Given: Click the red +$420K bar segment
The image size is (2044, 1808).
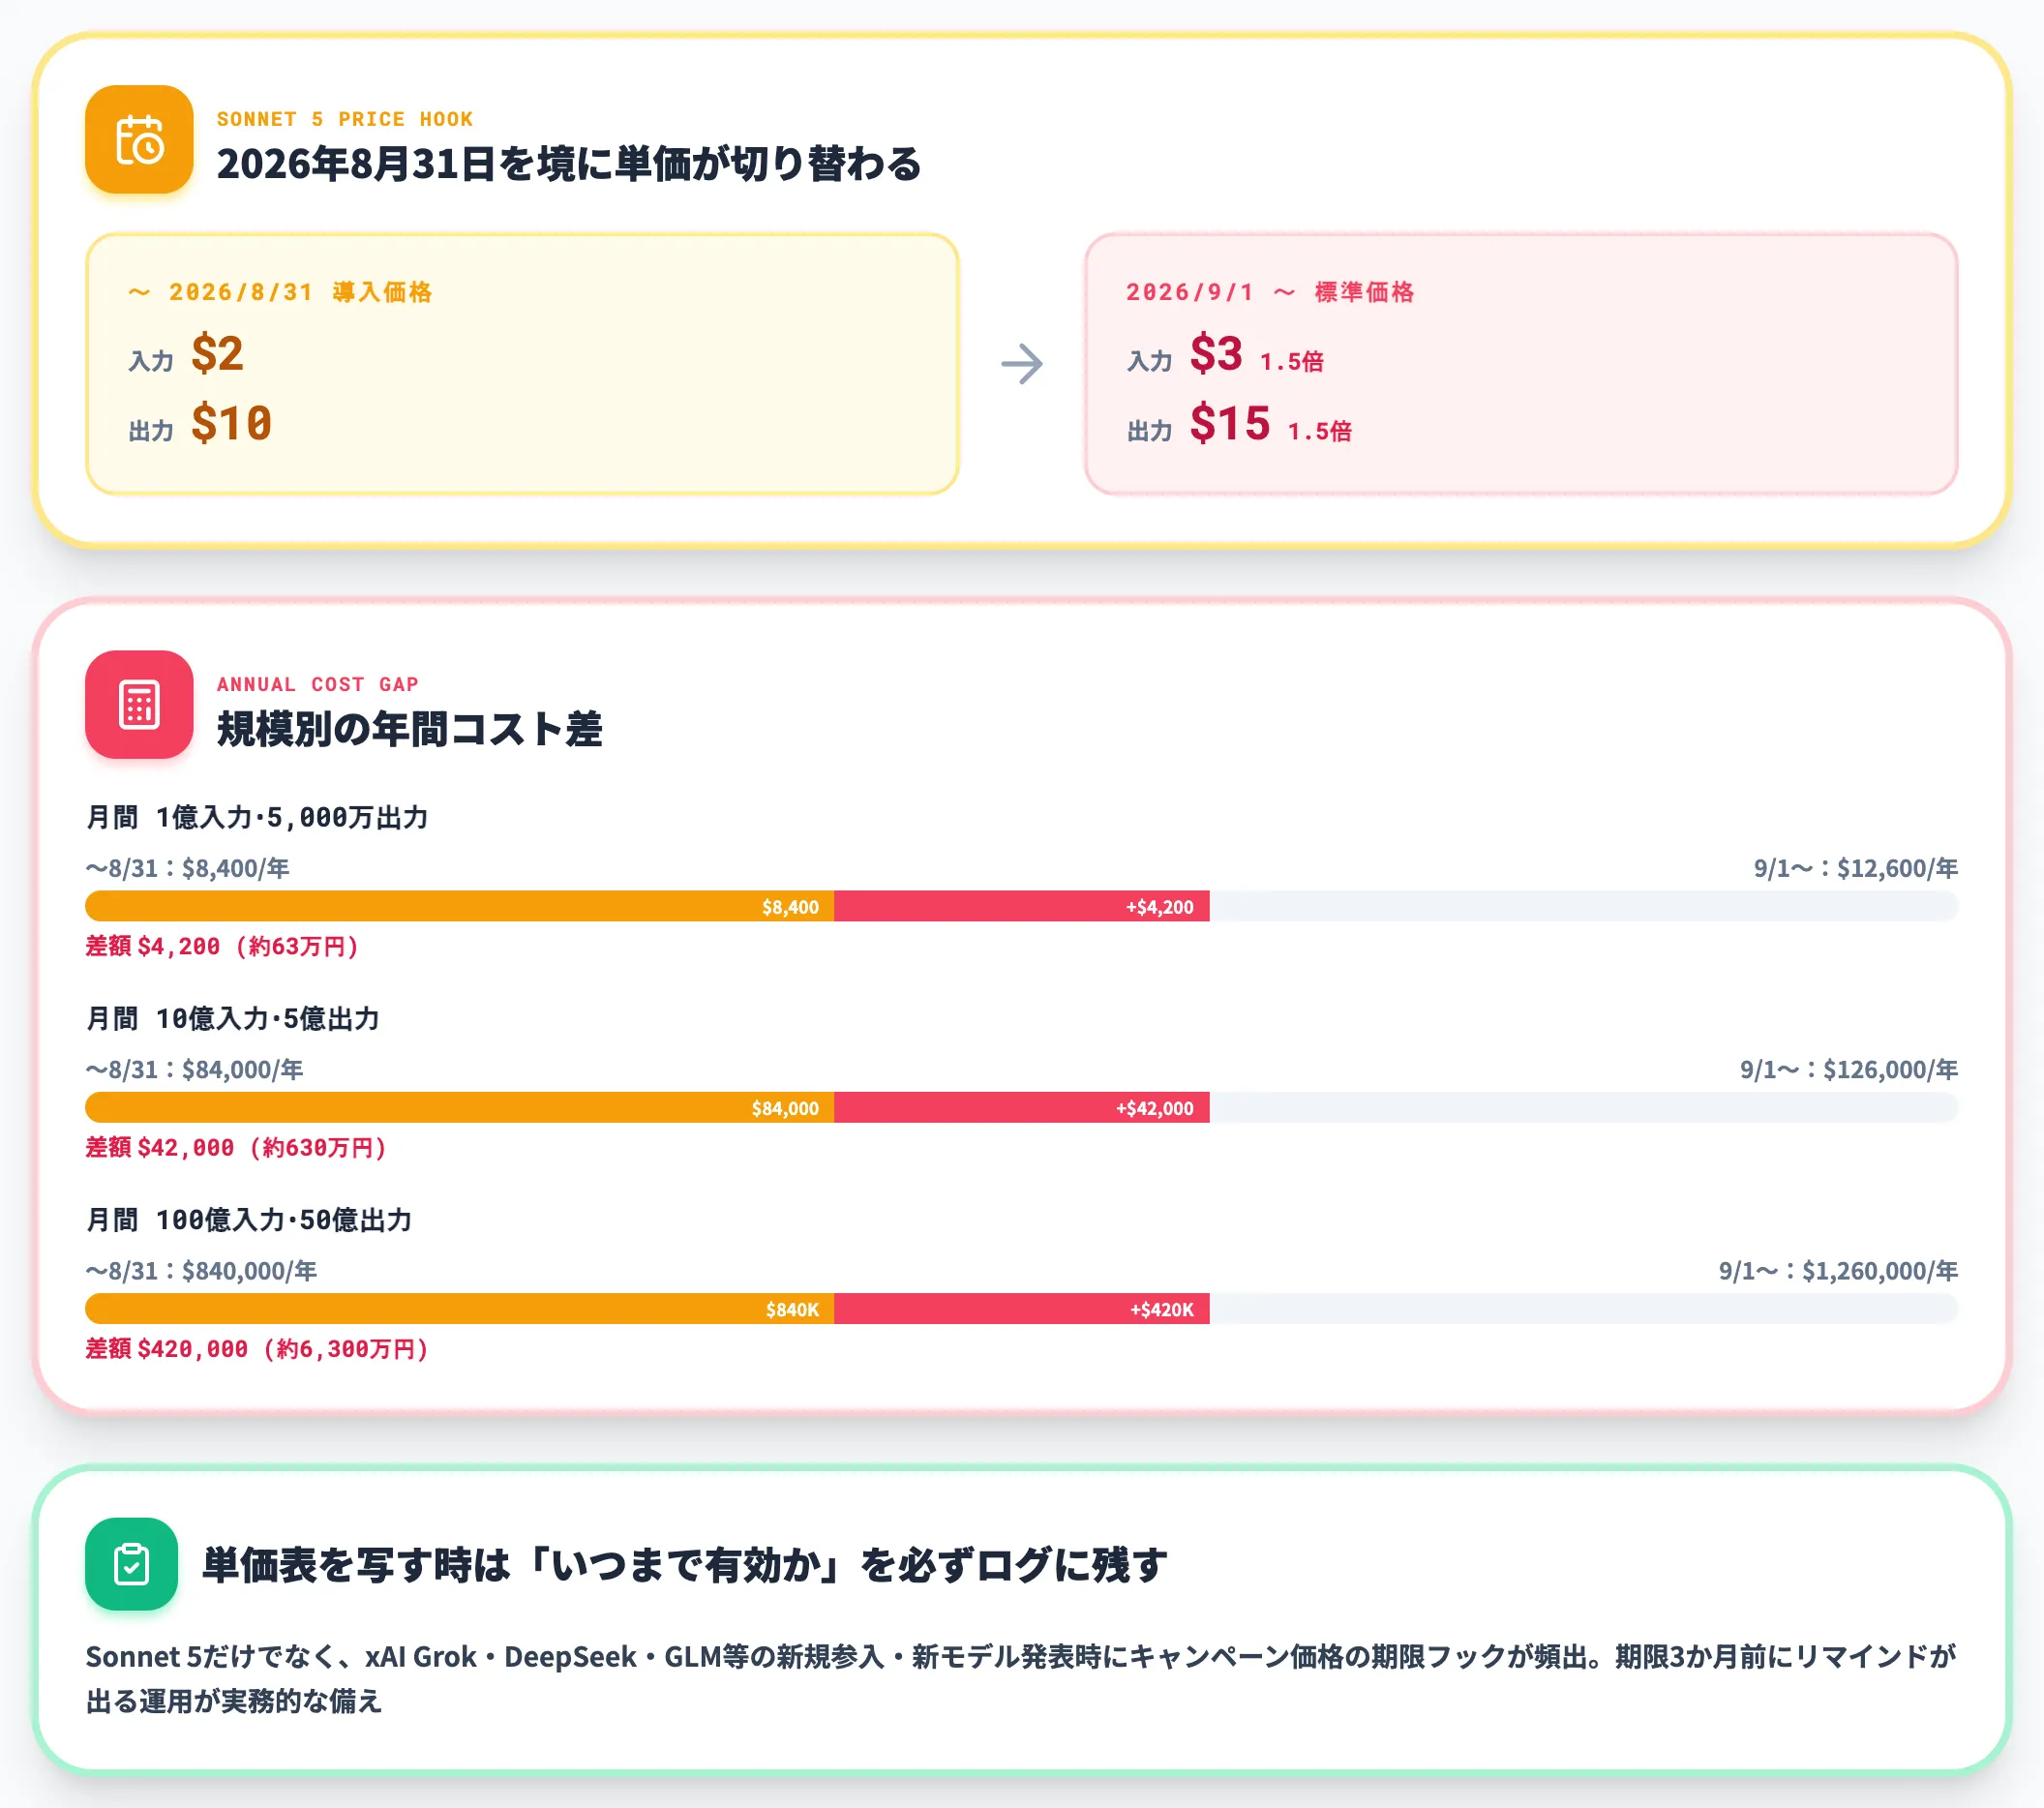Looking at the screenshot, I should [1022, 1309].
